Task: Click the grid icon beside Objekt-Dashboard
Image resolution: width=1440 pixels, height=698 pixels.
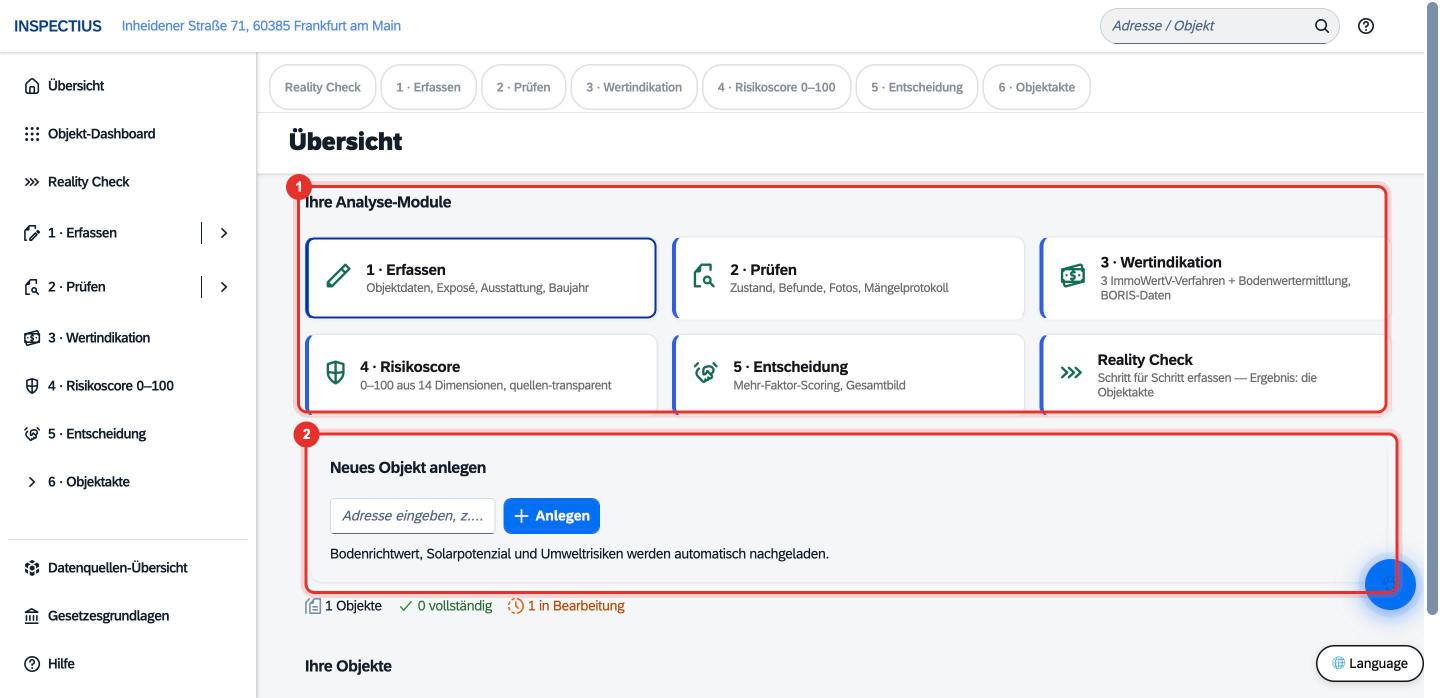Action: coord(31,134)
